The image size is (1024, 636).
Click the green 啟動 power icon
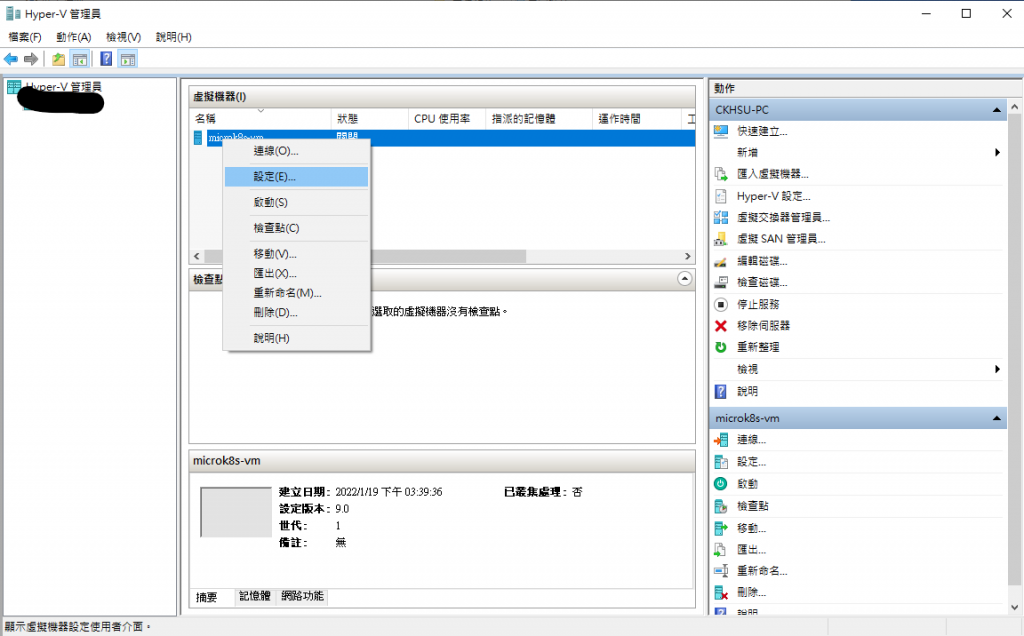721,484
